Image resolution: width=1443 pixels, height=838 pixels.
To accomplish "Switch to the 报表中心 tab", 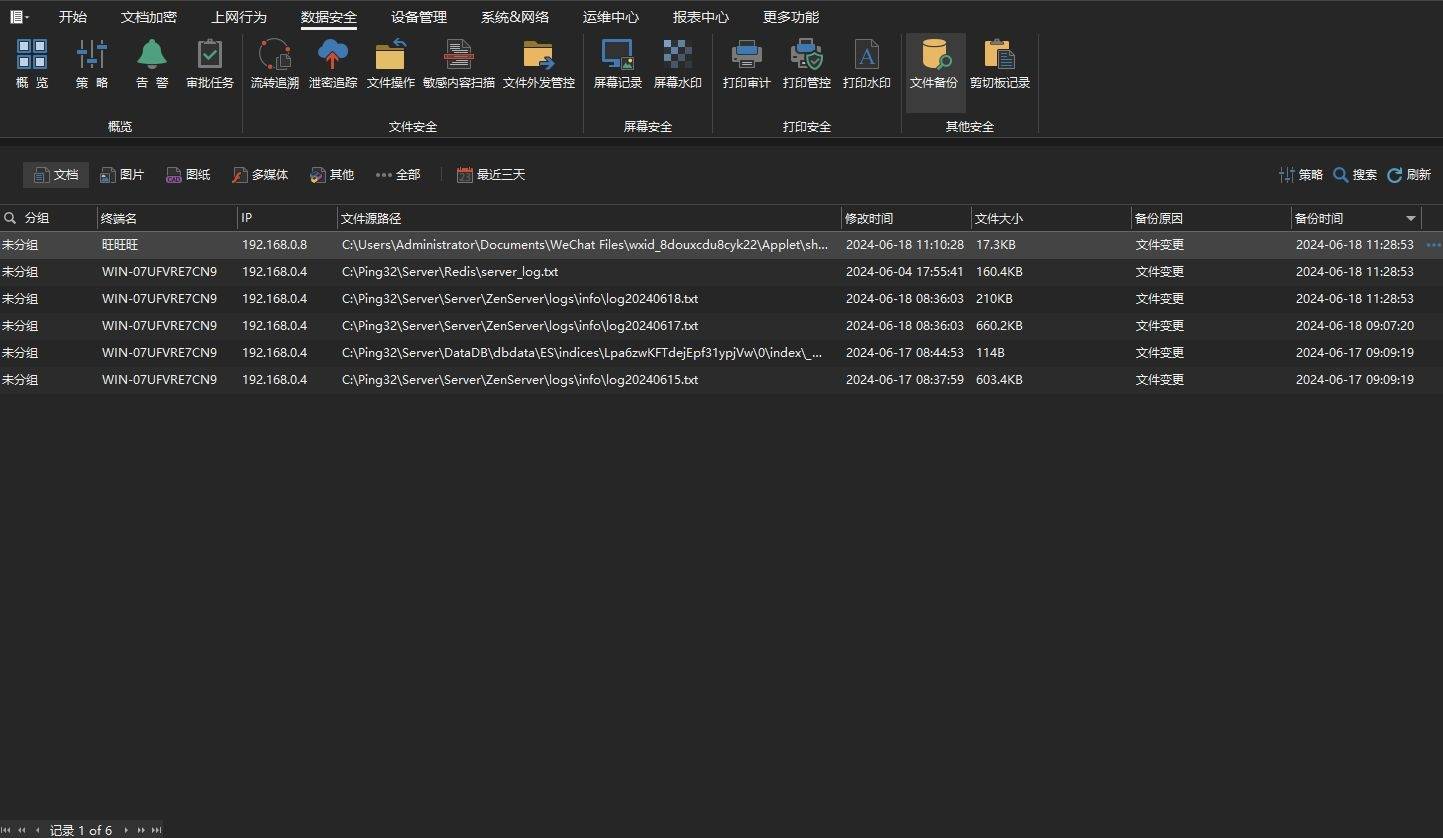I will coord(701,17).
